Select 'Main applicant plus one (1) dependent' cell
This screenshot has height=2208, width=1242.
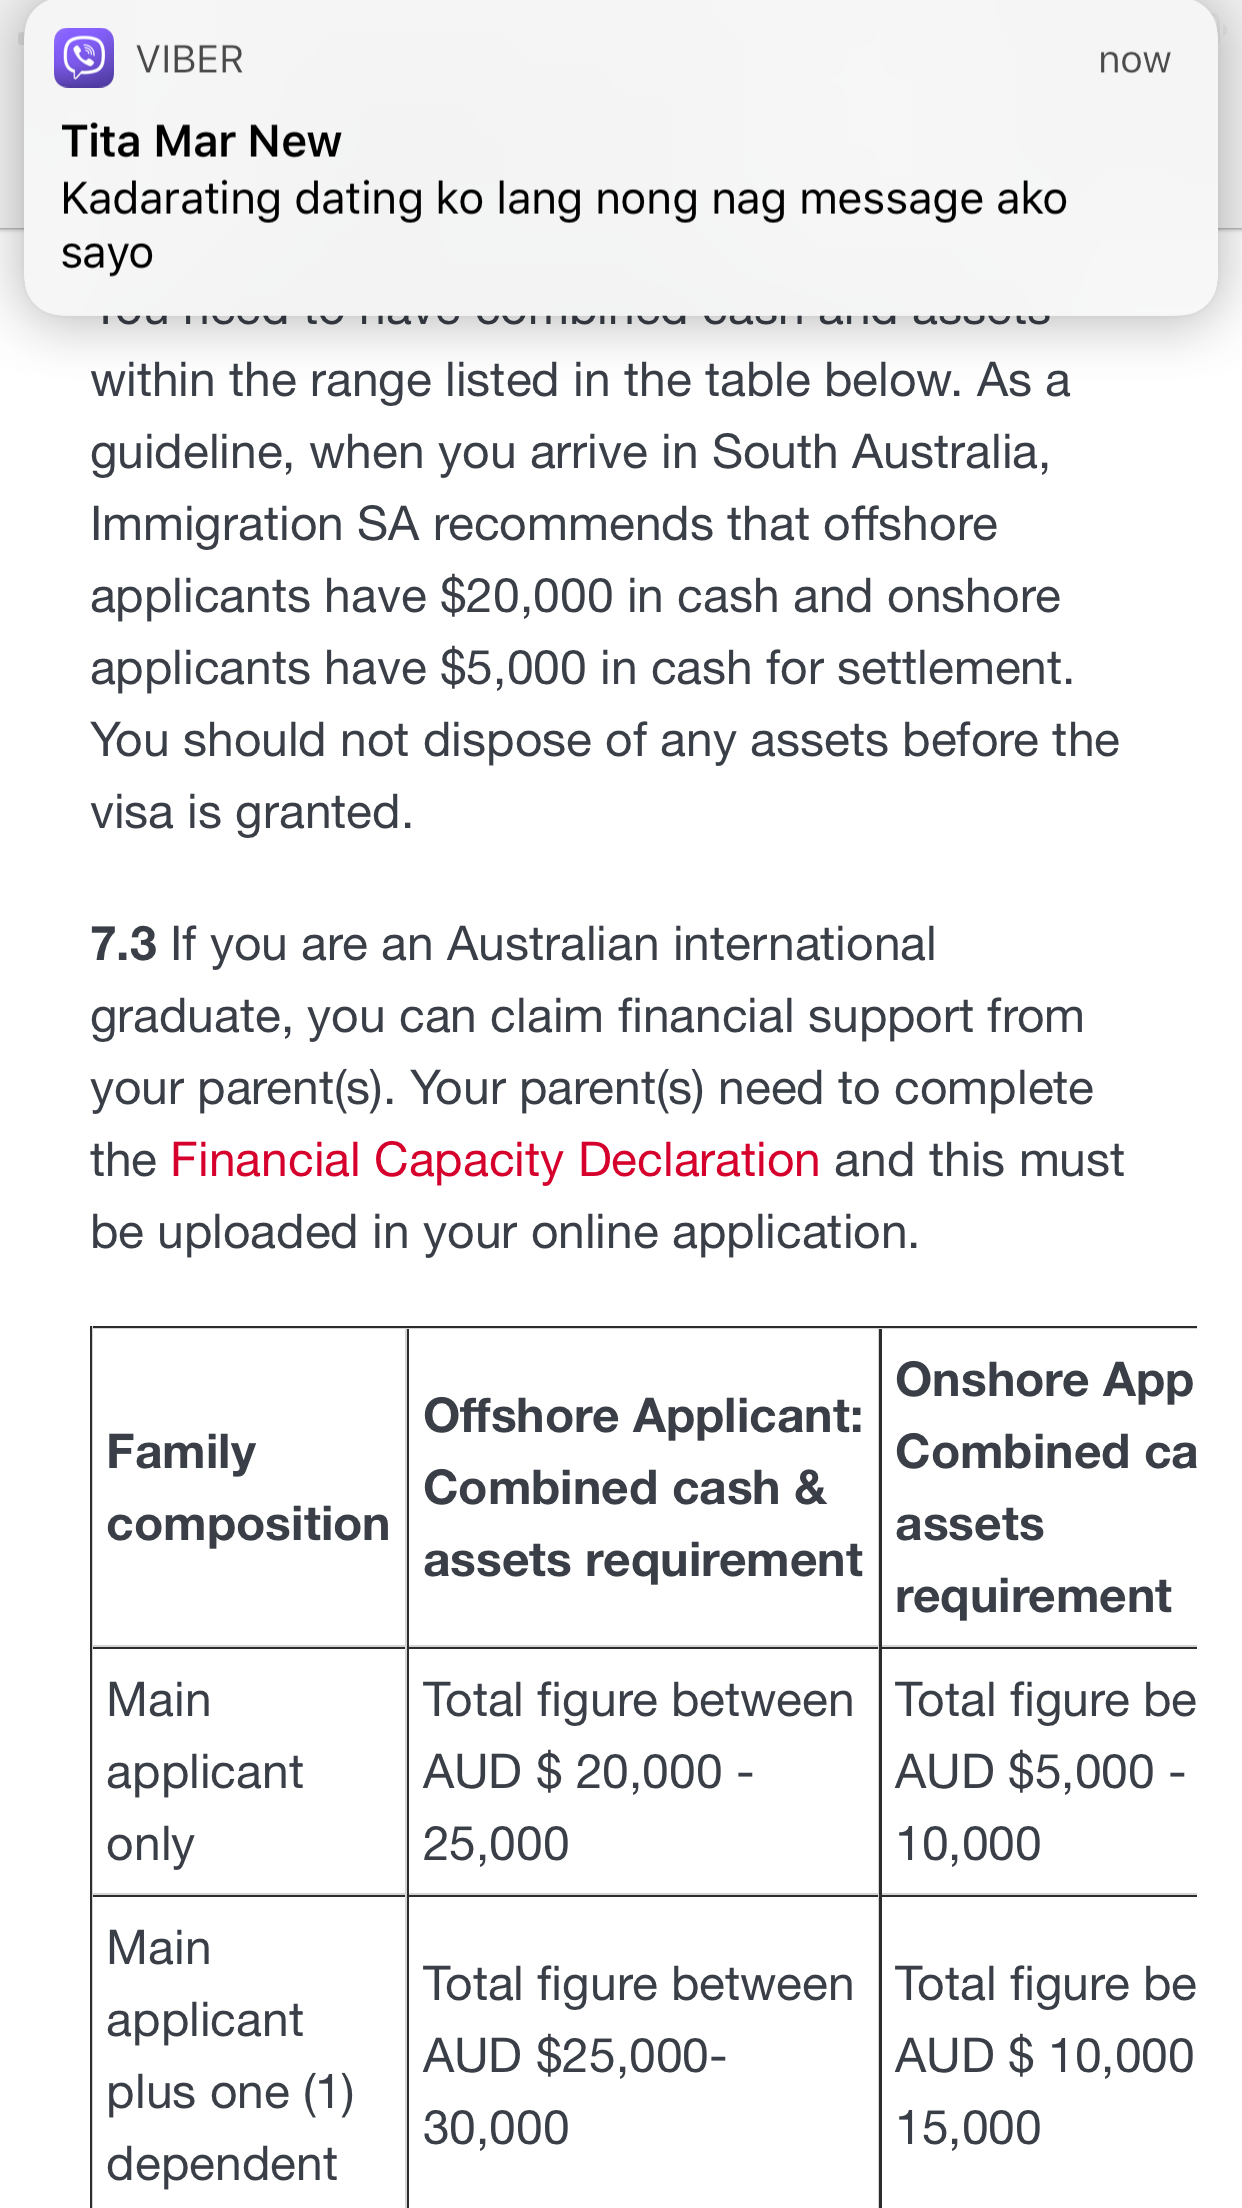230,2056
